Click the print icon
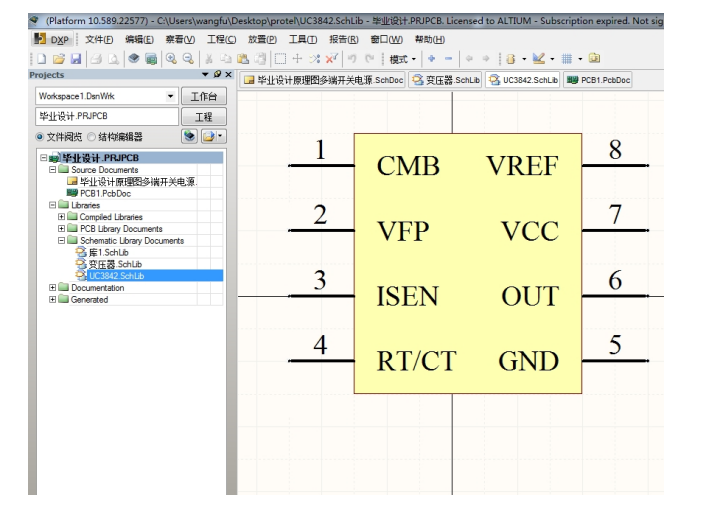 [96, 59]
